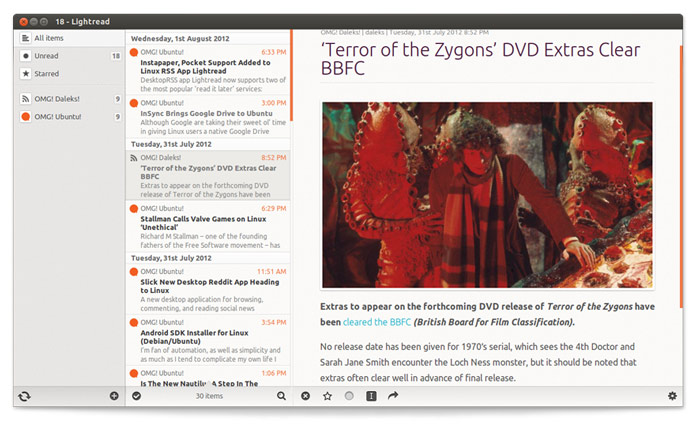This screenshot has width=700, height=431.
Task: Toggle the article unread circle indicator
Action: [x=349, y=397]
